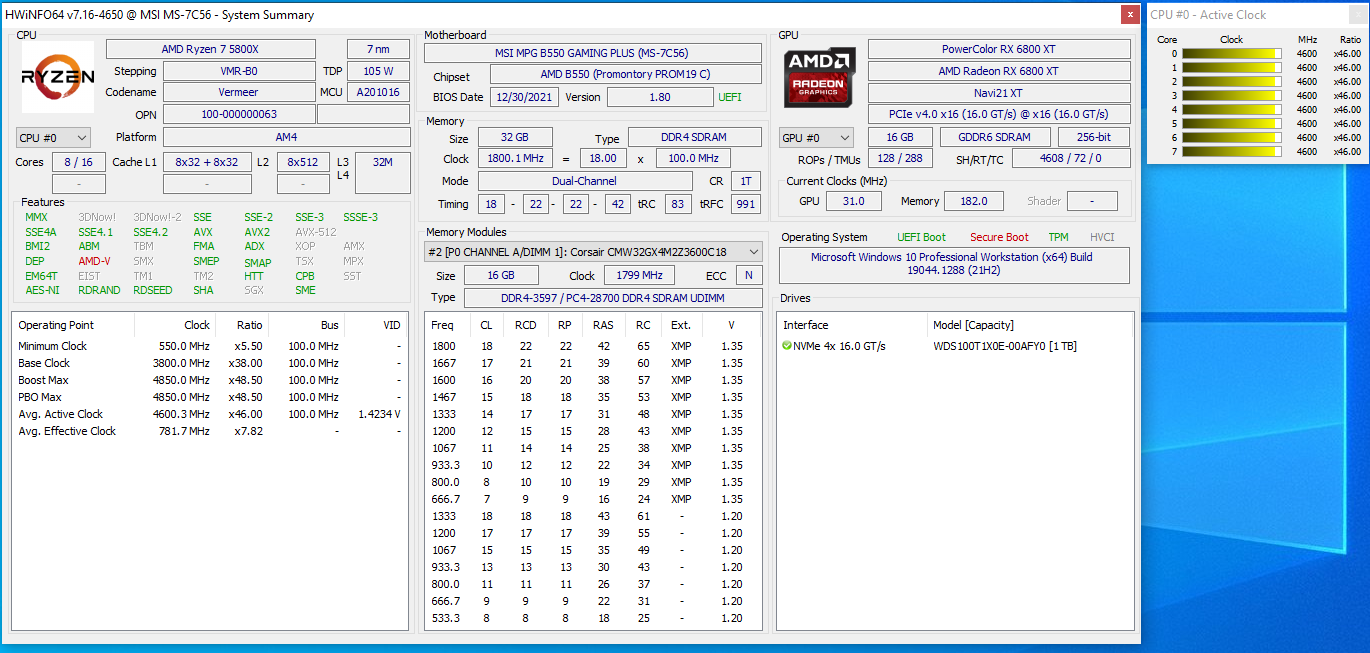
Task: Close the HWiNFO64 System Summary window
Action: coord(1130,15)
